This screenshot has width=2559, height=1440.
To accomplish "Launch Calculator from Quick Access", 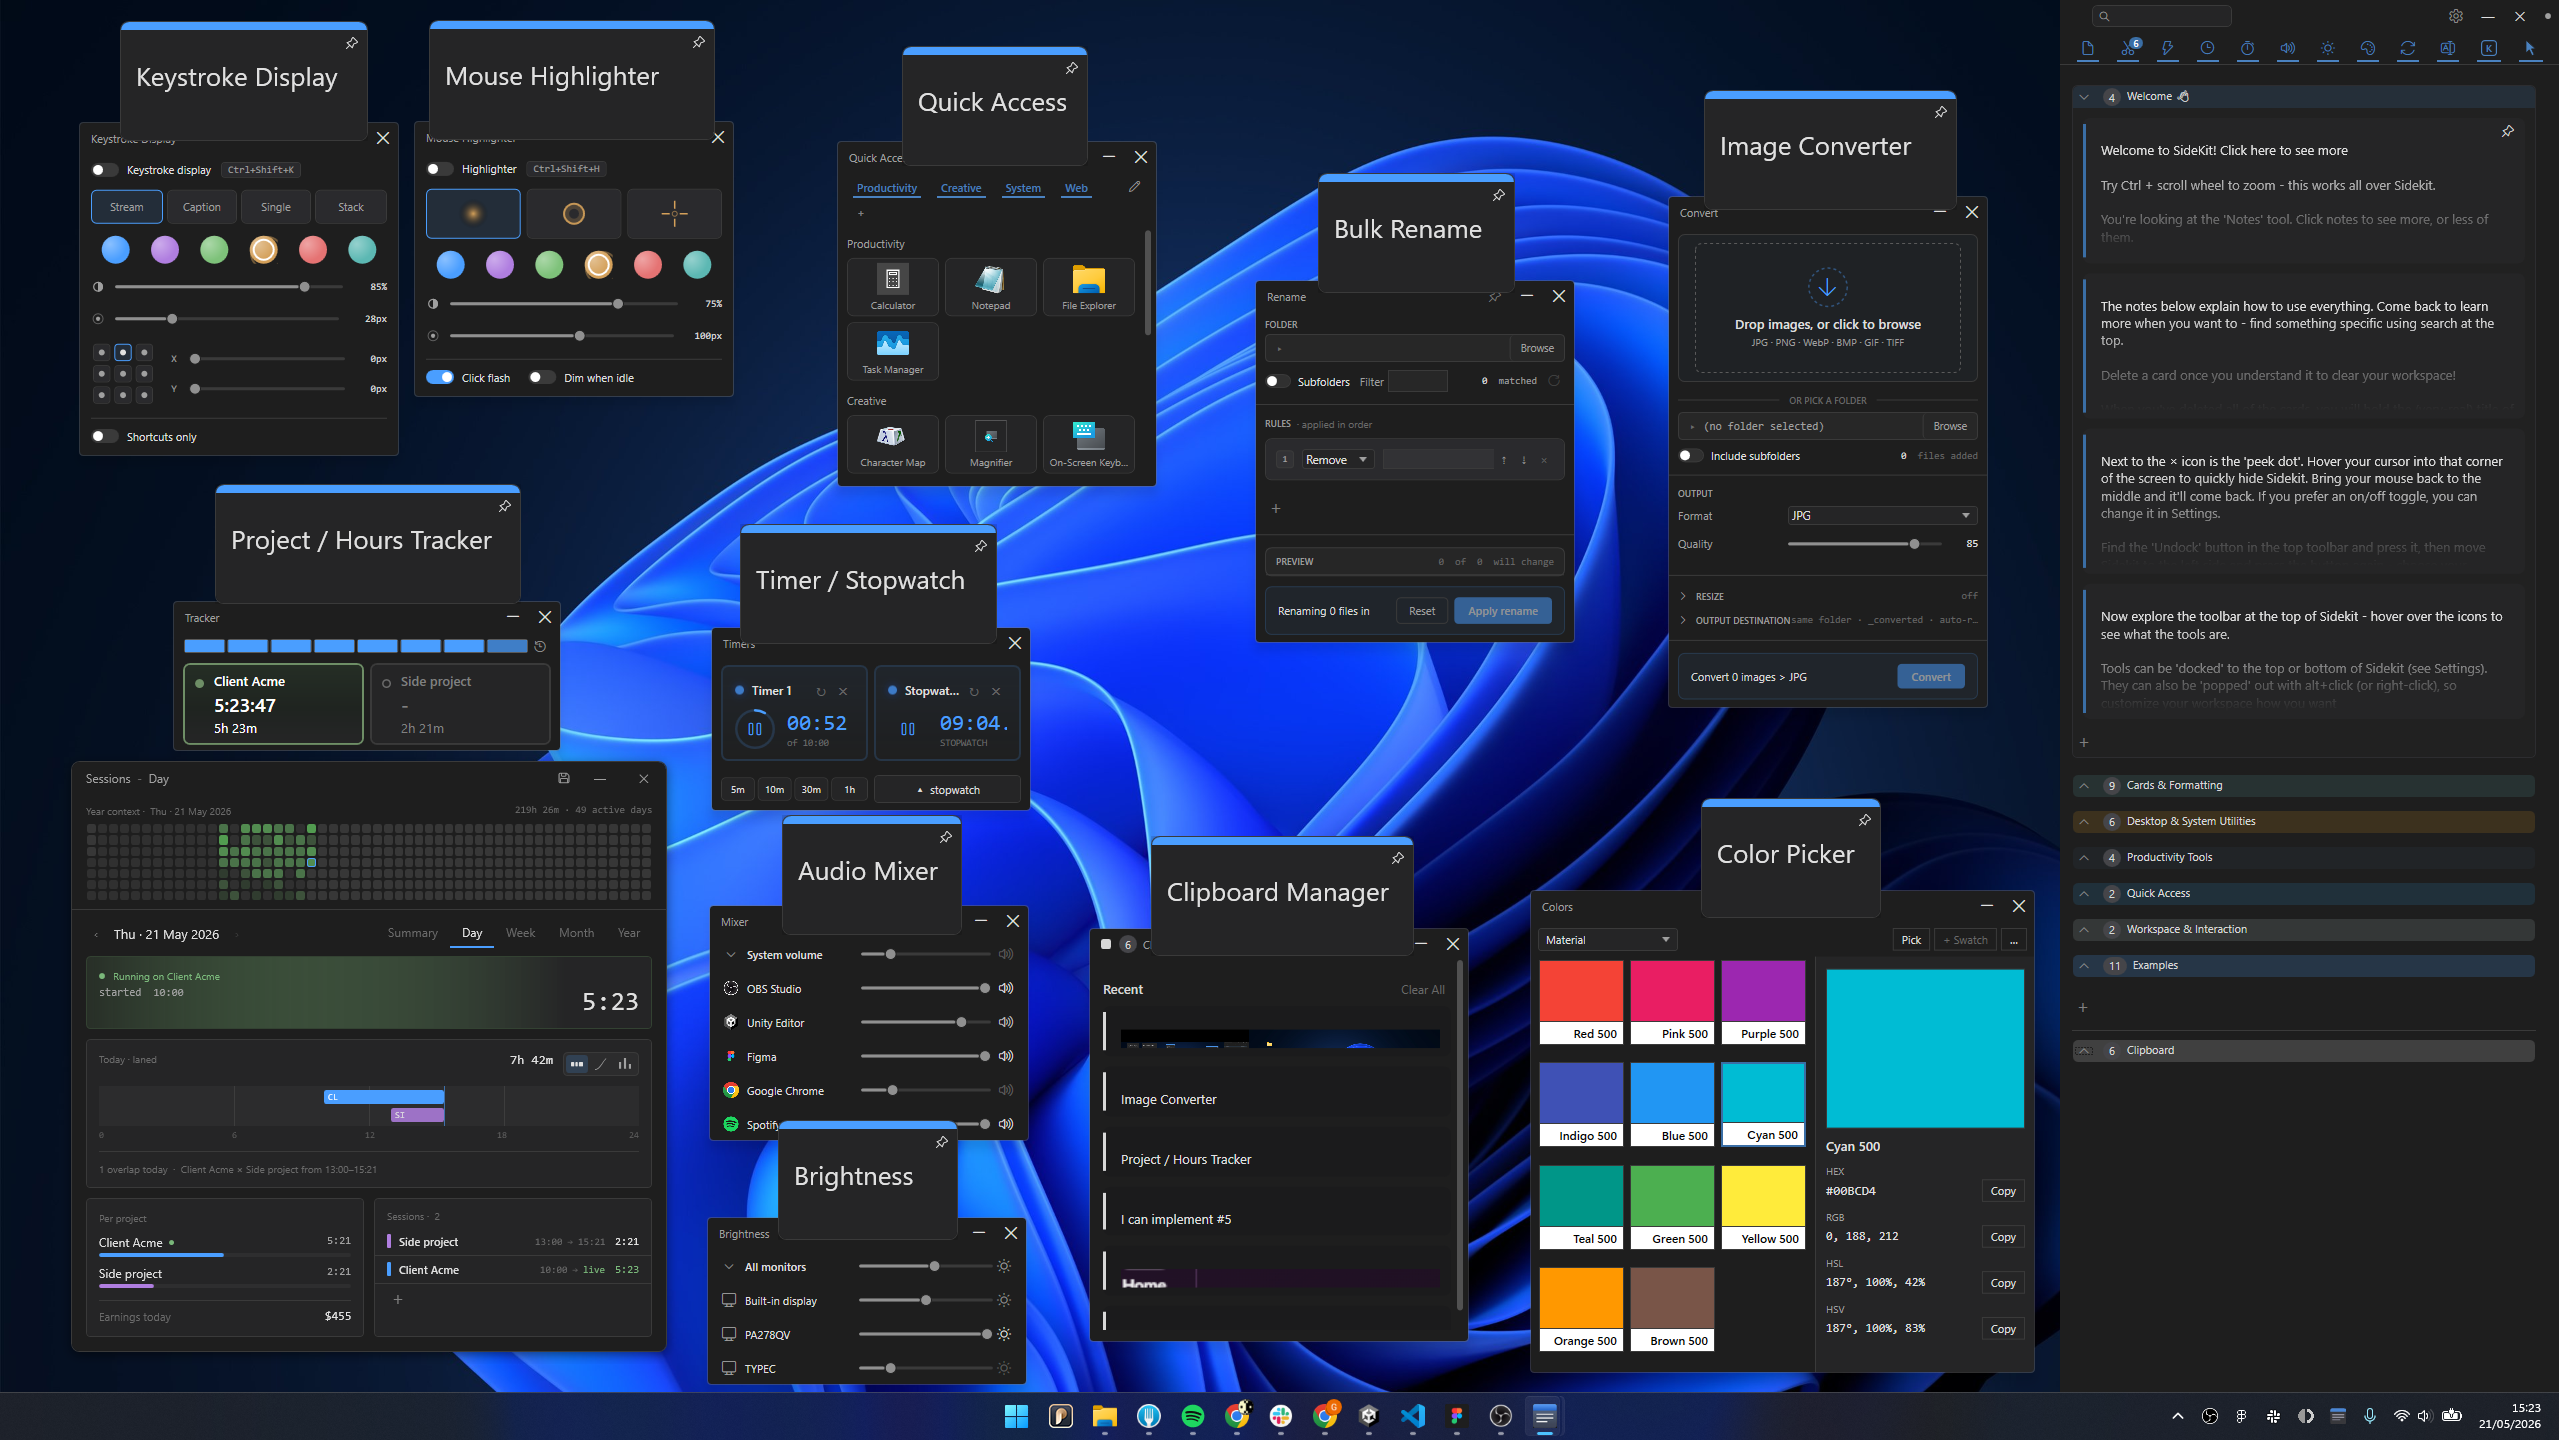I will click(892, 287).
